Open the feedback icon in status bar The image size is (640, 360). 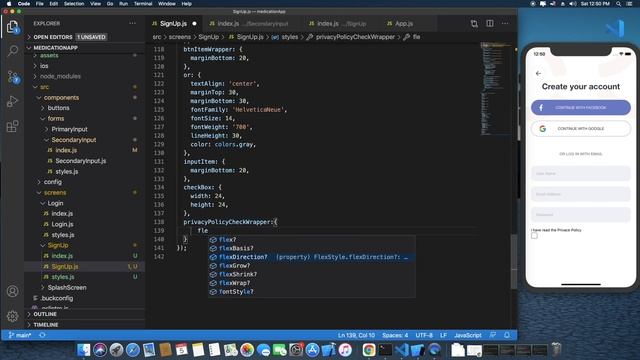(x=493, y=335)
